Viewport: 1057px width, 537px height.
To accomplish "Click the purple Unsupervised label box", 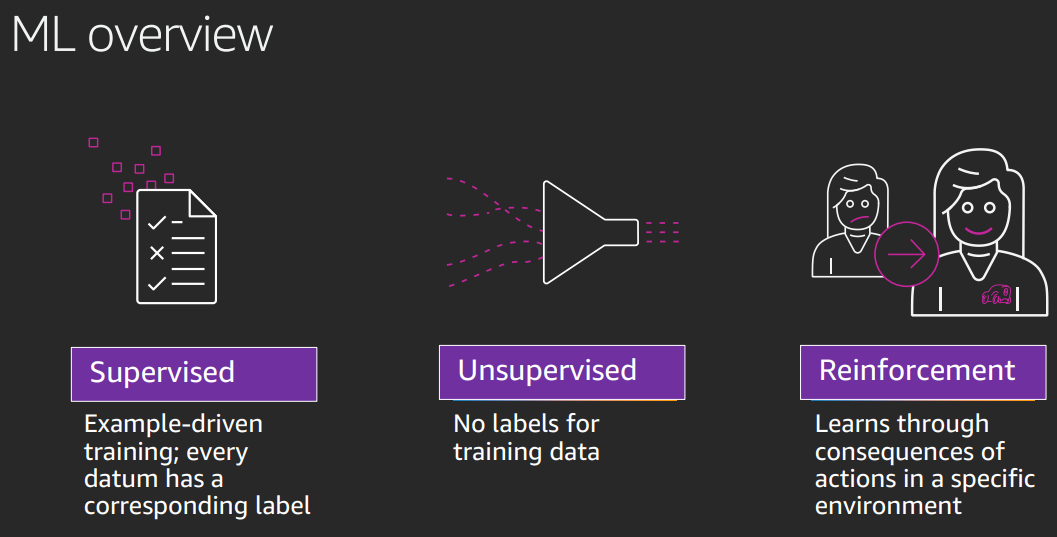I will pos(562,372).
